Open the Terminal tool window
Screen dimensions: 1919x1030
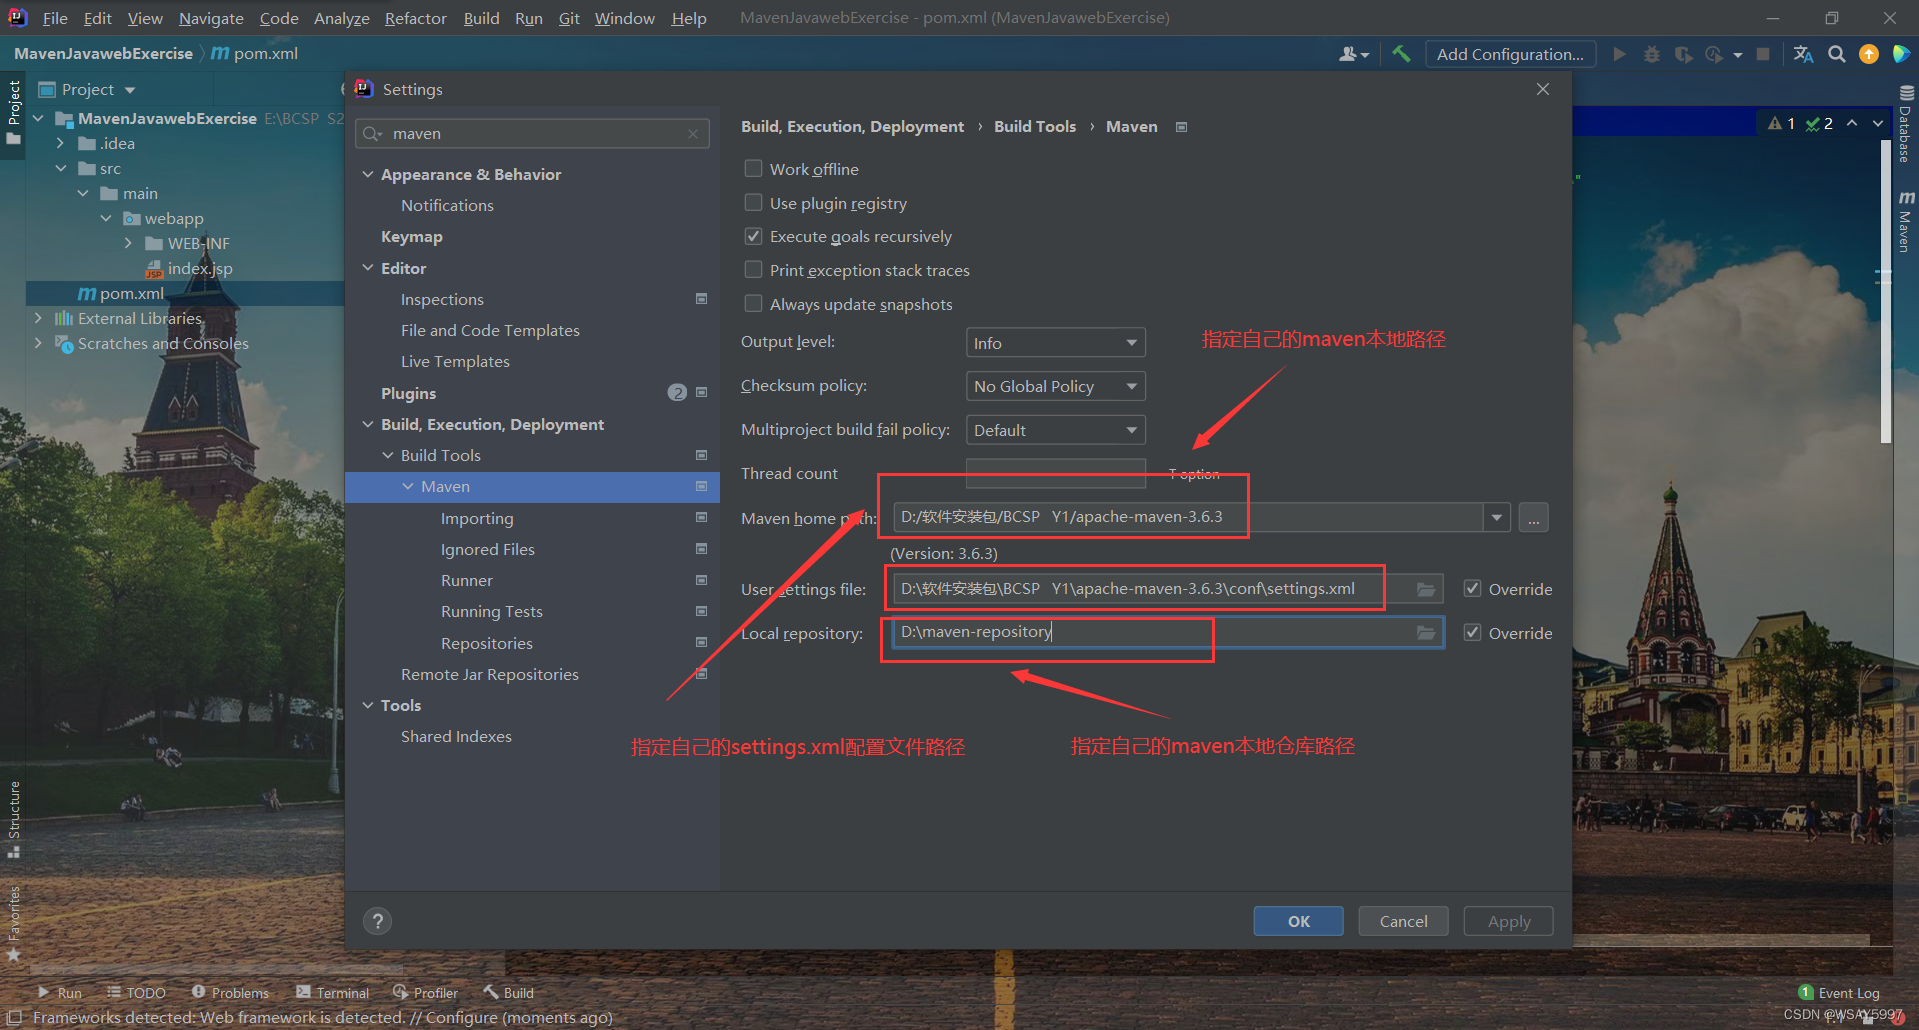pos(333,993)
